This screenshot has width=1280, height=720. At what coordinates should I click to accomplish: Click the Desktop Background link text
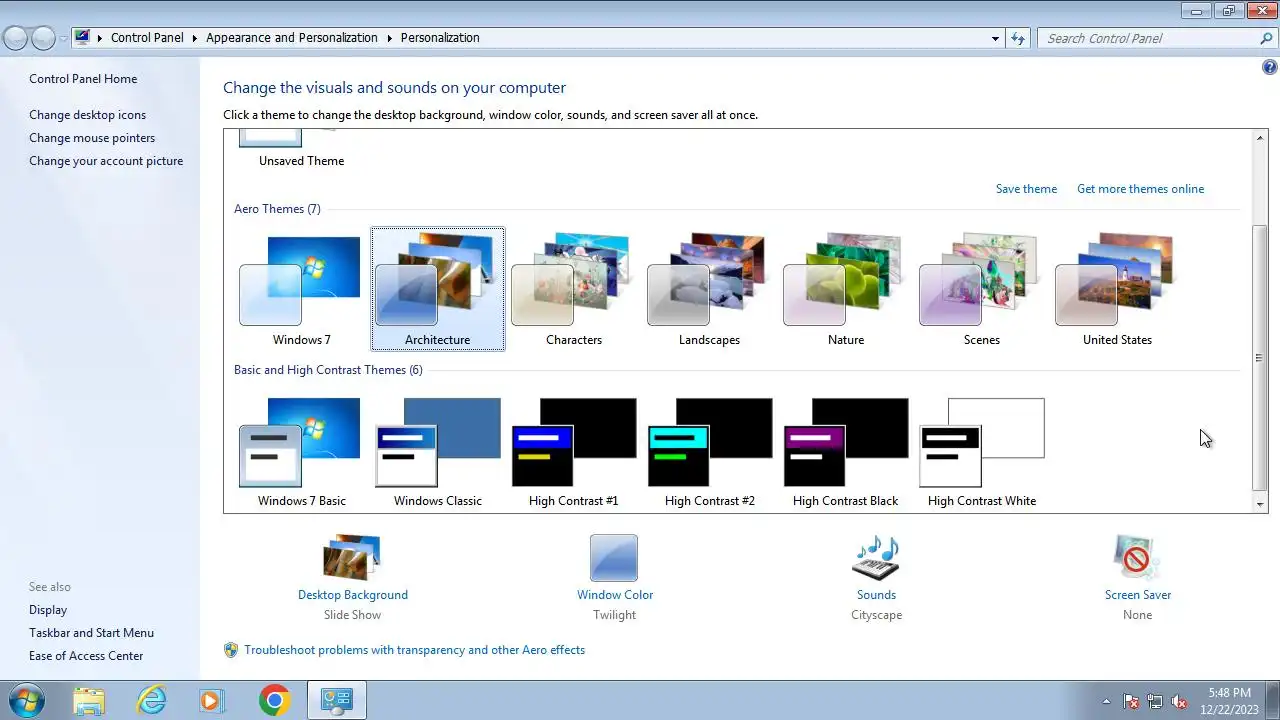353,595
